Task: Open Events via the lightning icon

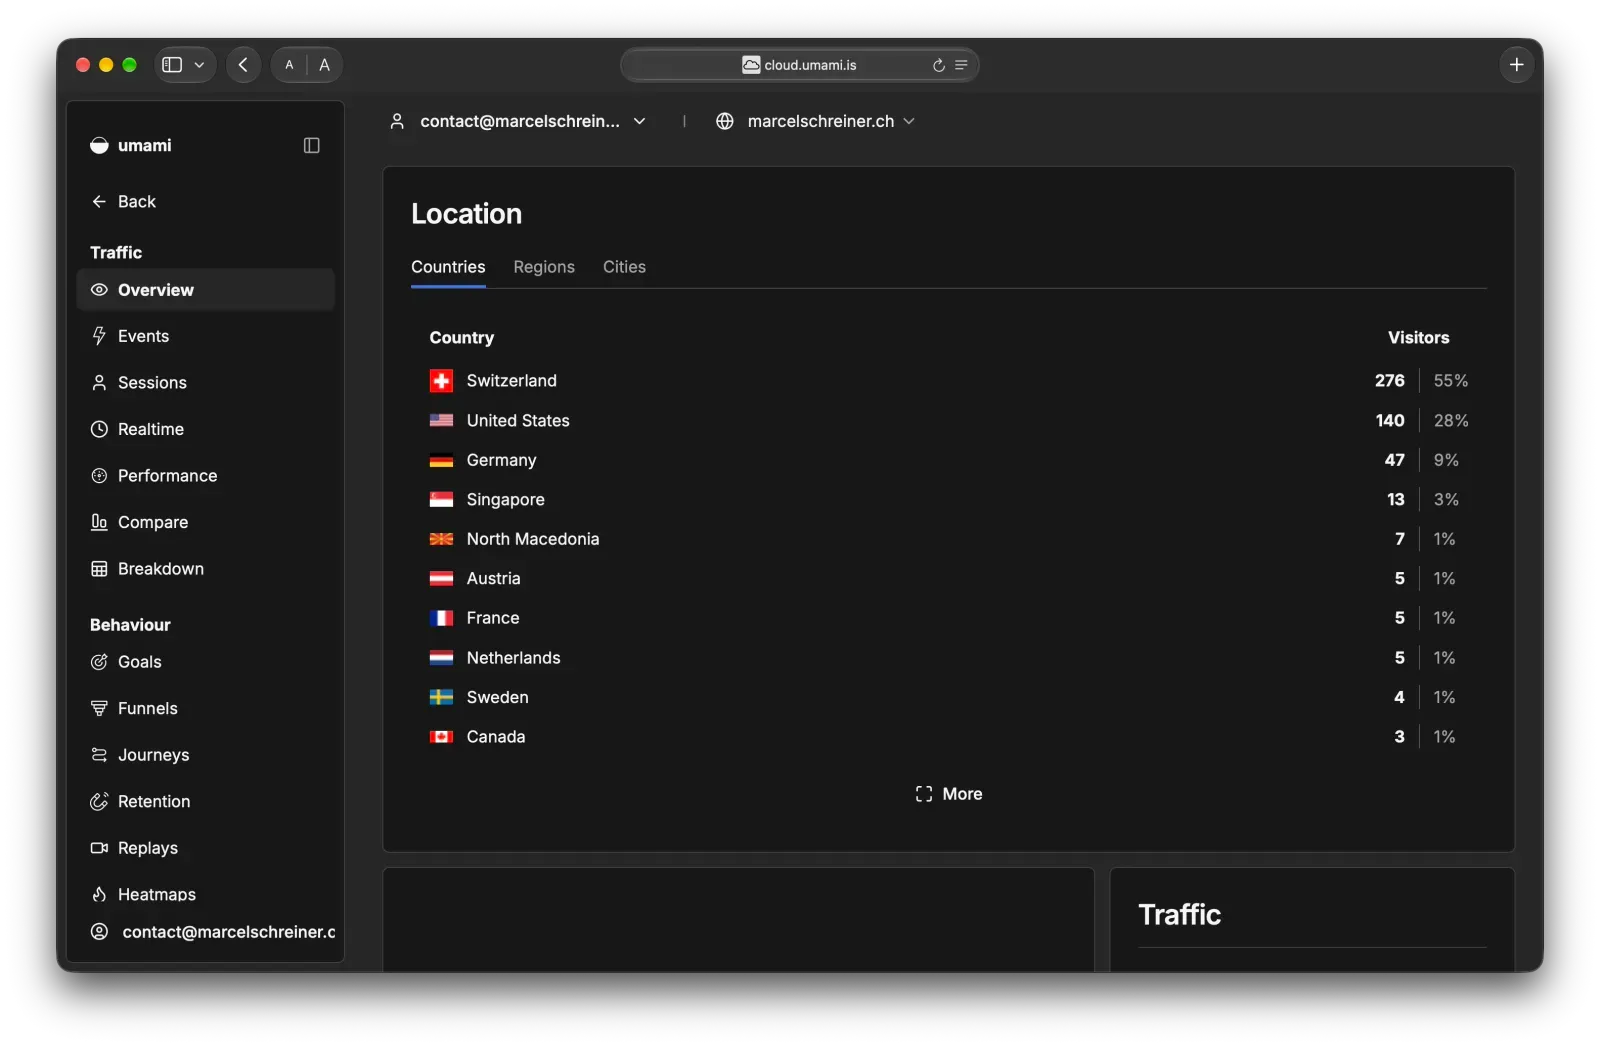Action: pyautogui.click(x=99, y=336)
